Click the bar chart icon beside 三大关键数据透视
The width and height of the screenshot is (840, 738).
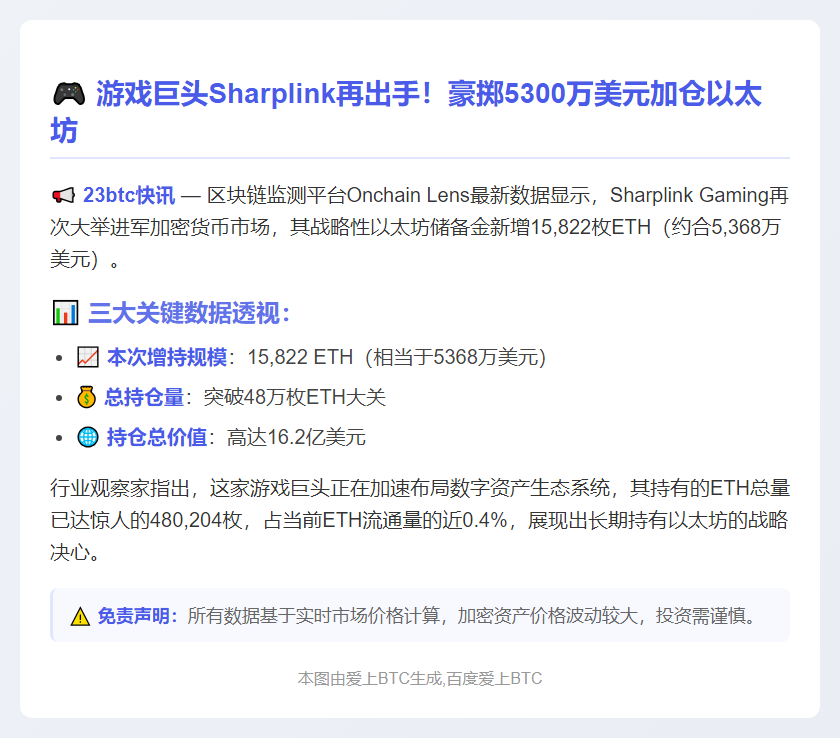(x=63, y=312)
